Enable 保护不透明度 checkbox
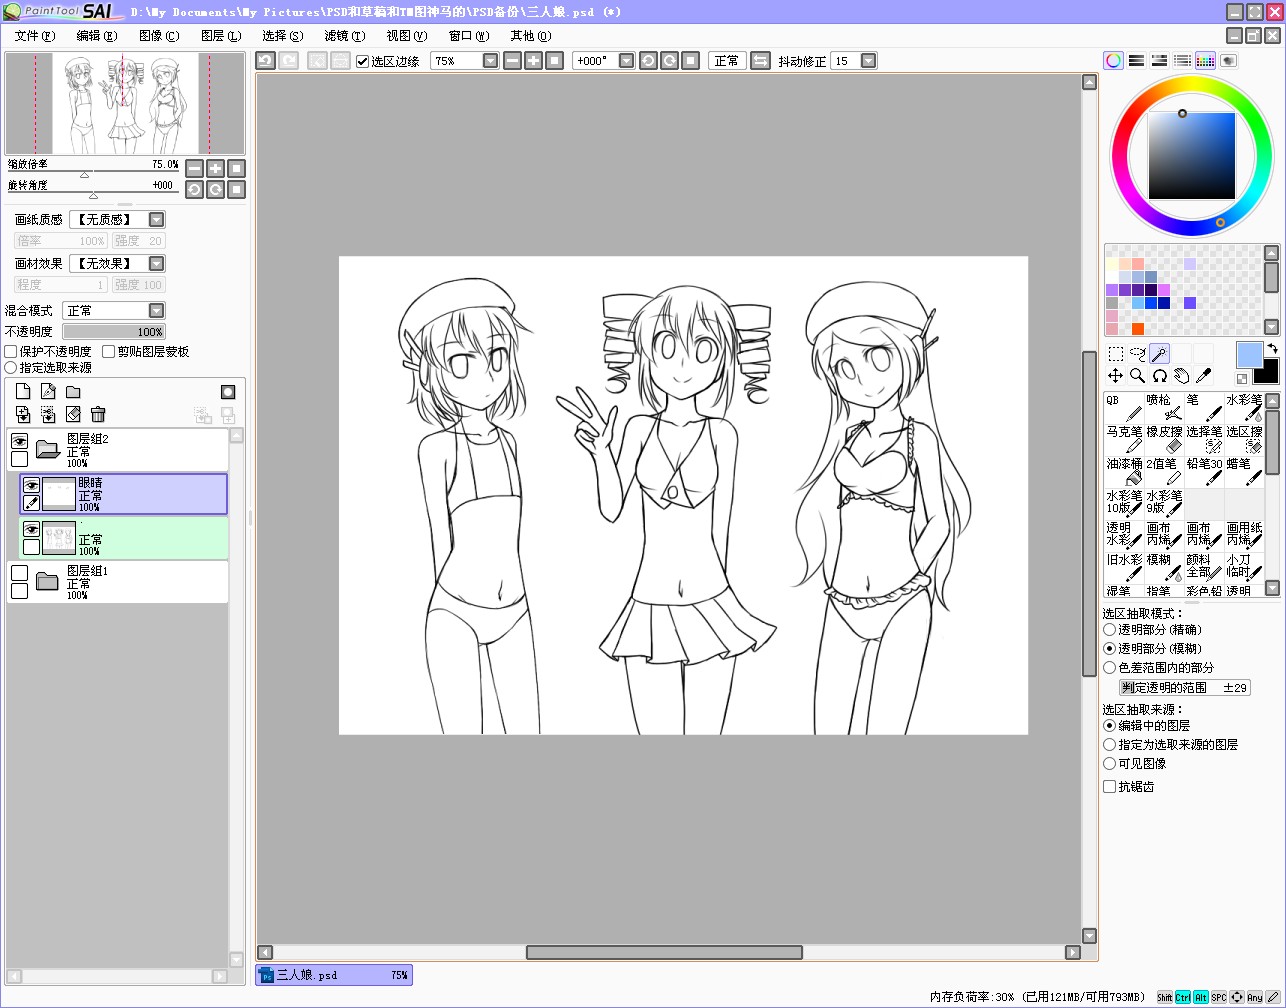Viewport: 1286px width, 1008px height. pos(11,352)
